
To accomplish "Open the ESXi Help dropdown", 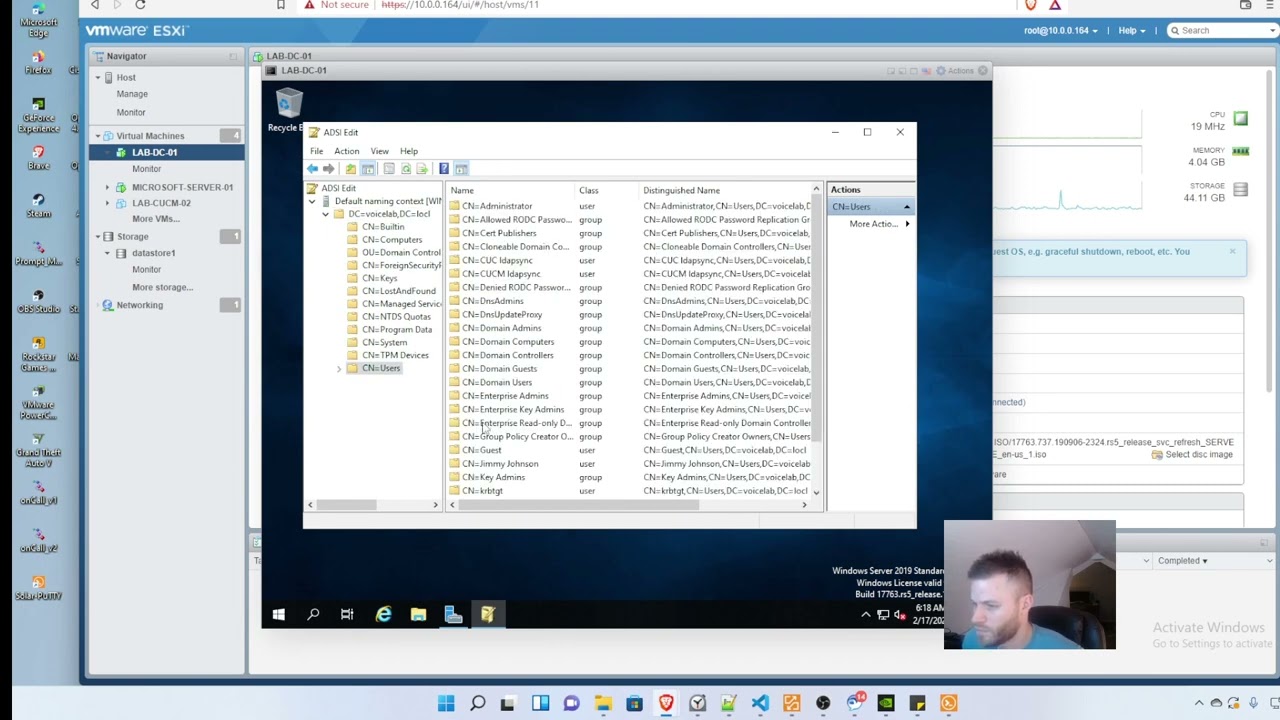I will tap(1131, 30).
